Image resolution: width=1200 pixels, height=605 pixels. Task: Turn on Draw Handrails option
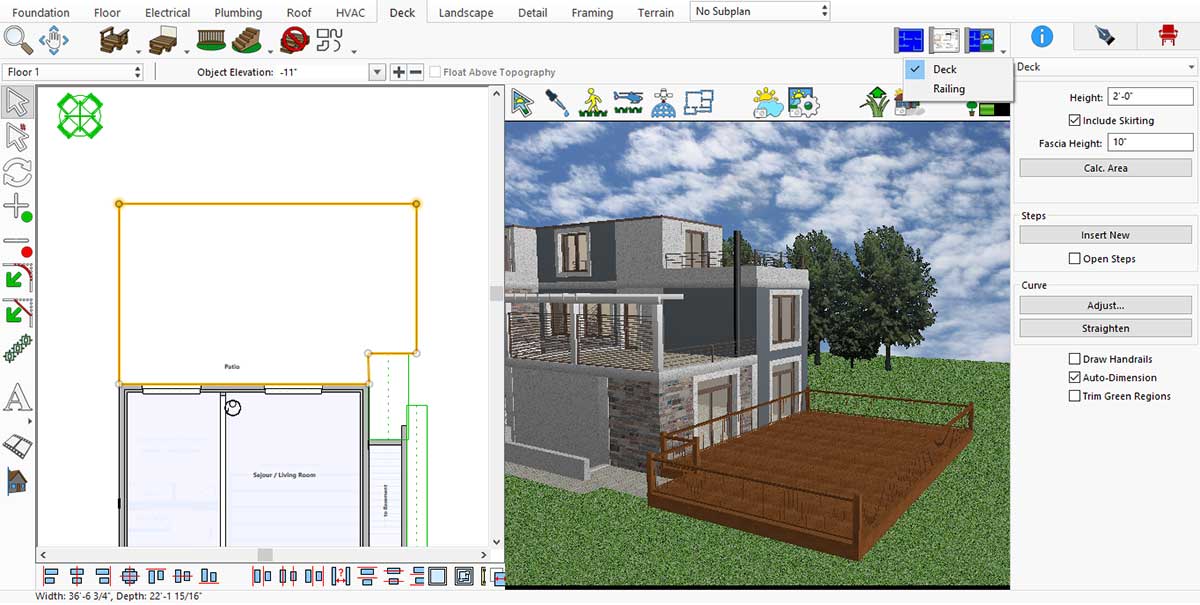tap(1074, 359)
